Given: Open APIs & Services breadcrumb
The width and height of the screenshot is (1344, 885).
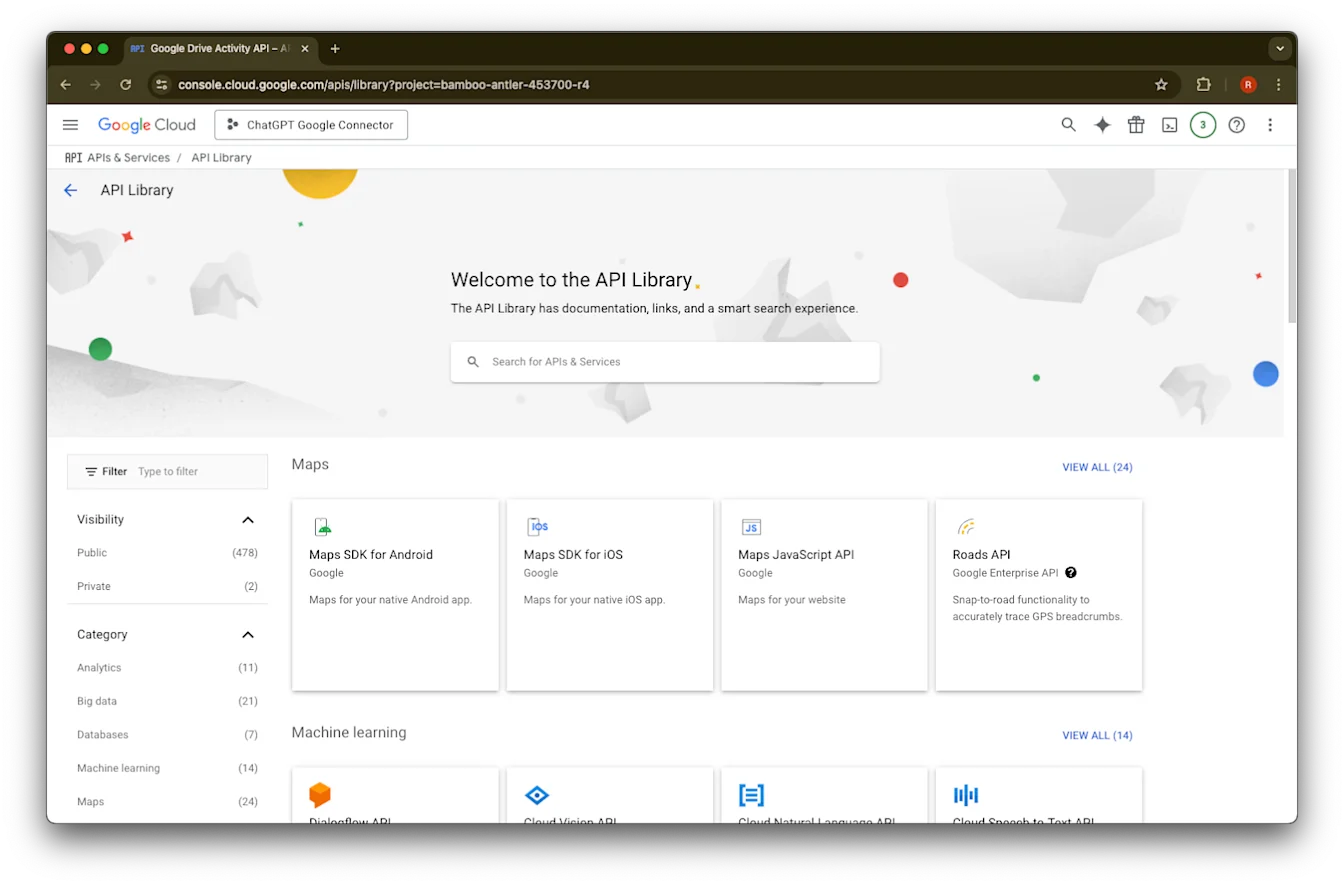Looking at the screenshot, I should (x=128, y=158).
